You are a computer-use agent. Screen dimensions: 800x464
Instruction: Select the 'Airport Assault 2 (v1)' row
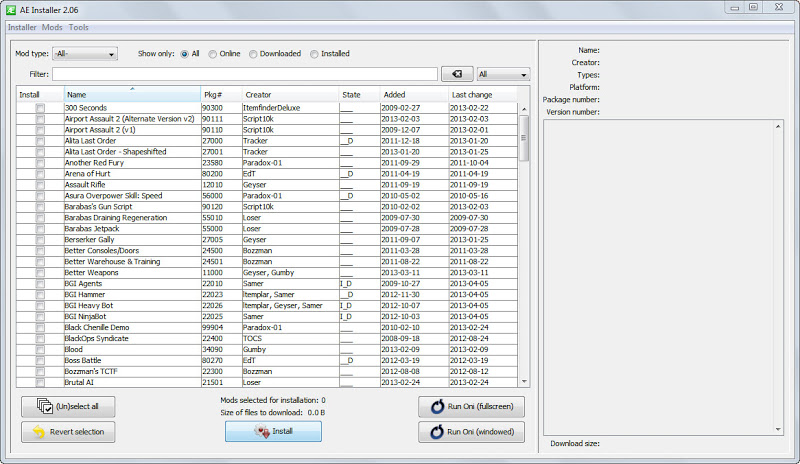pyautogui.click(x=267, y=130)
